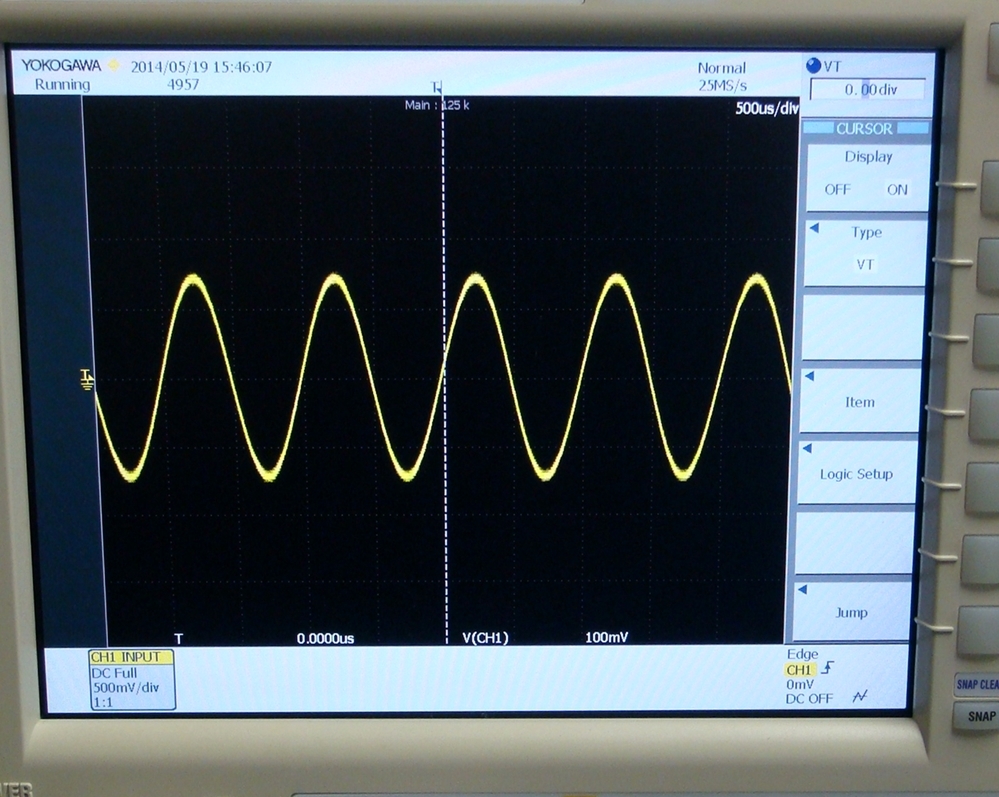Click the blue VT knob indicator icon
Image resolution: width=999 pixels, height=797 pixels.
[x=814, y=66]
